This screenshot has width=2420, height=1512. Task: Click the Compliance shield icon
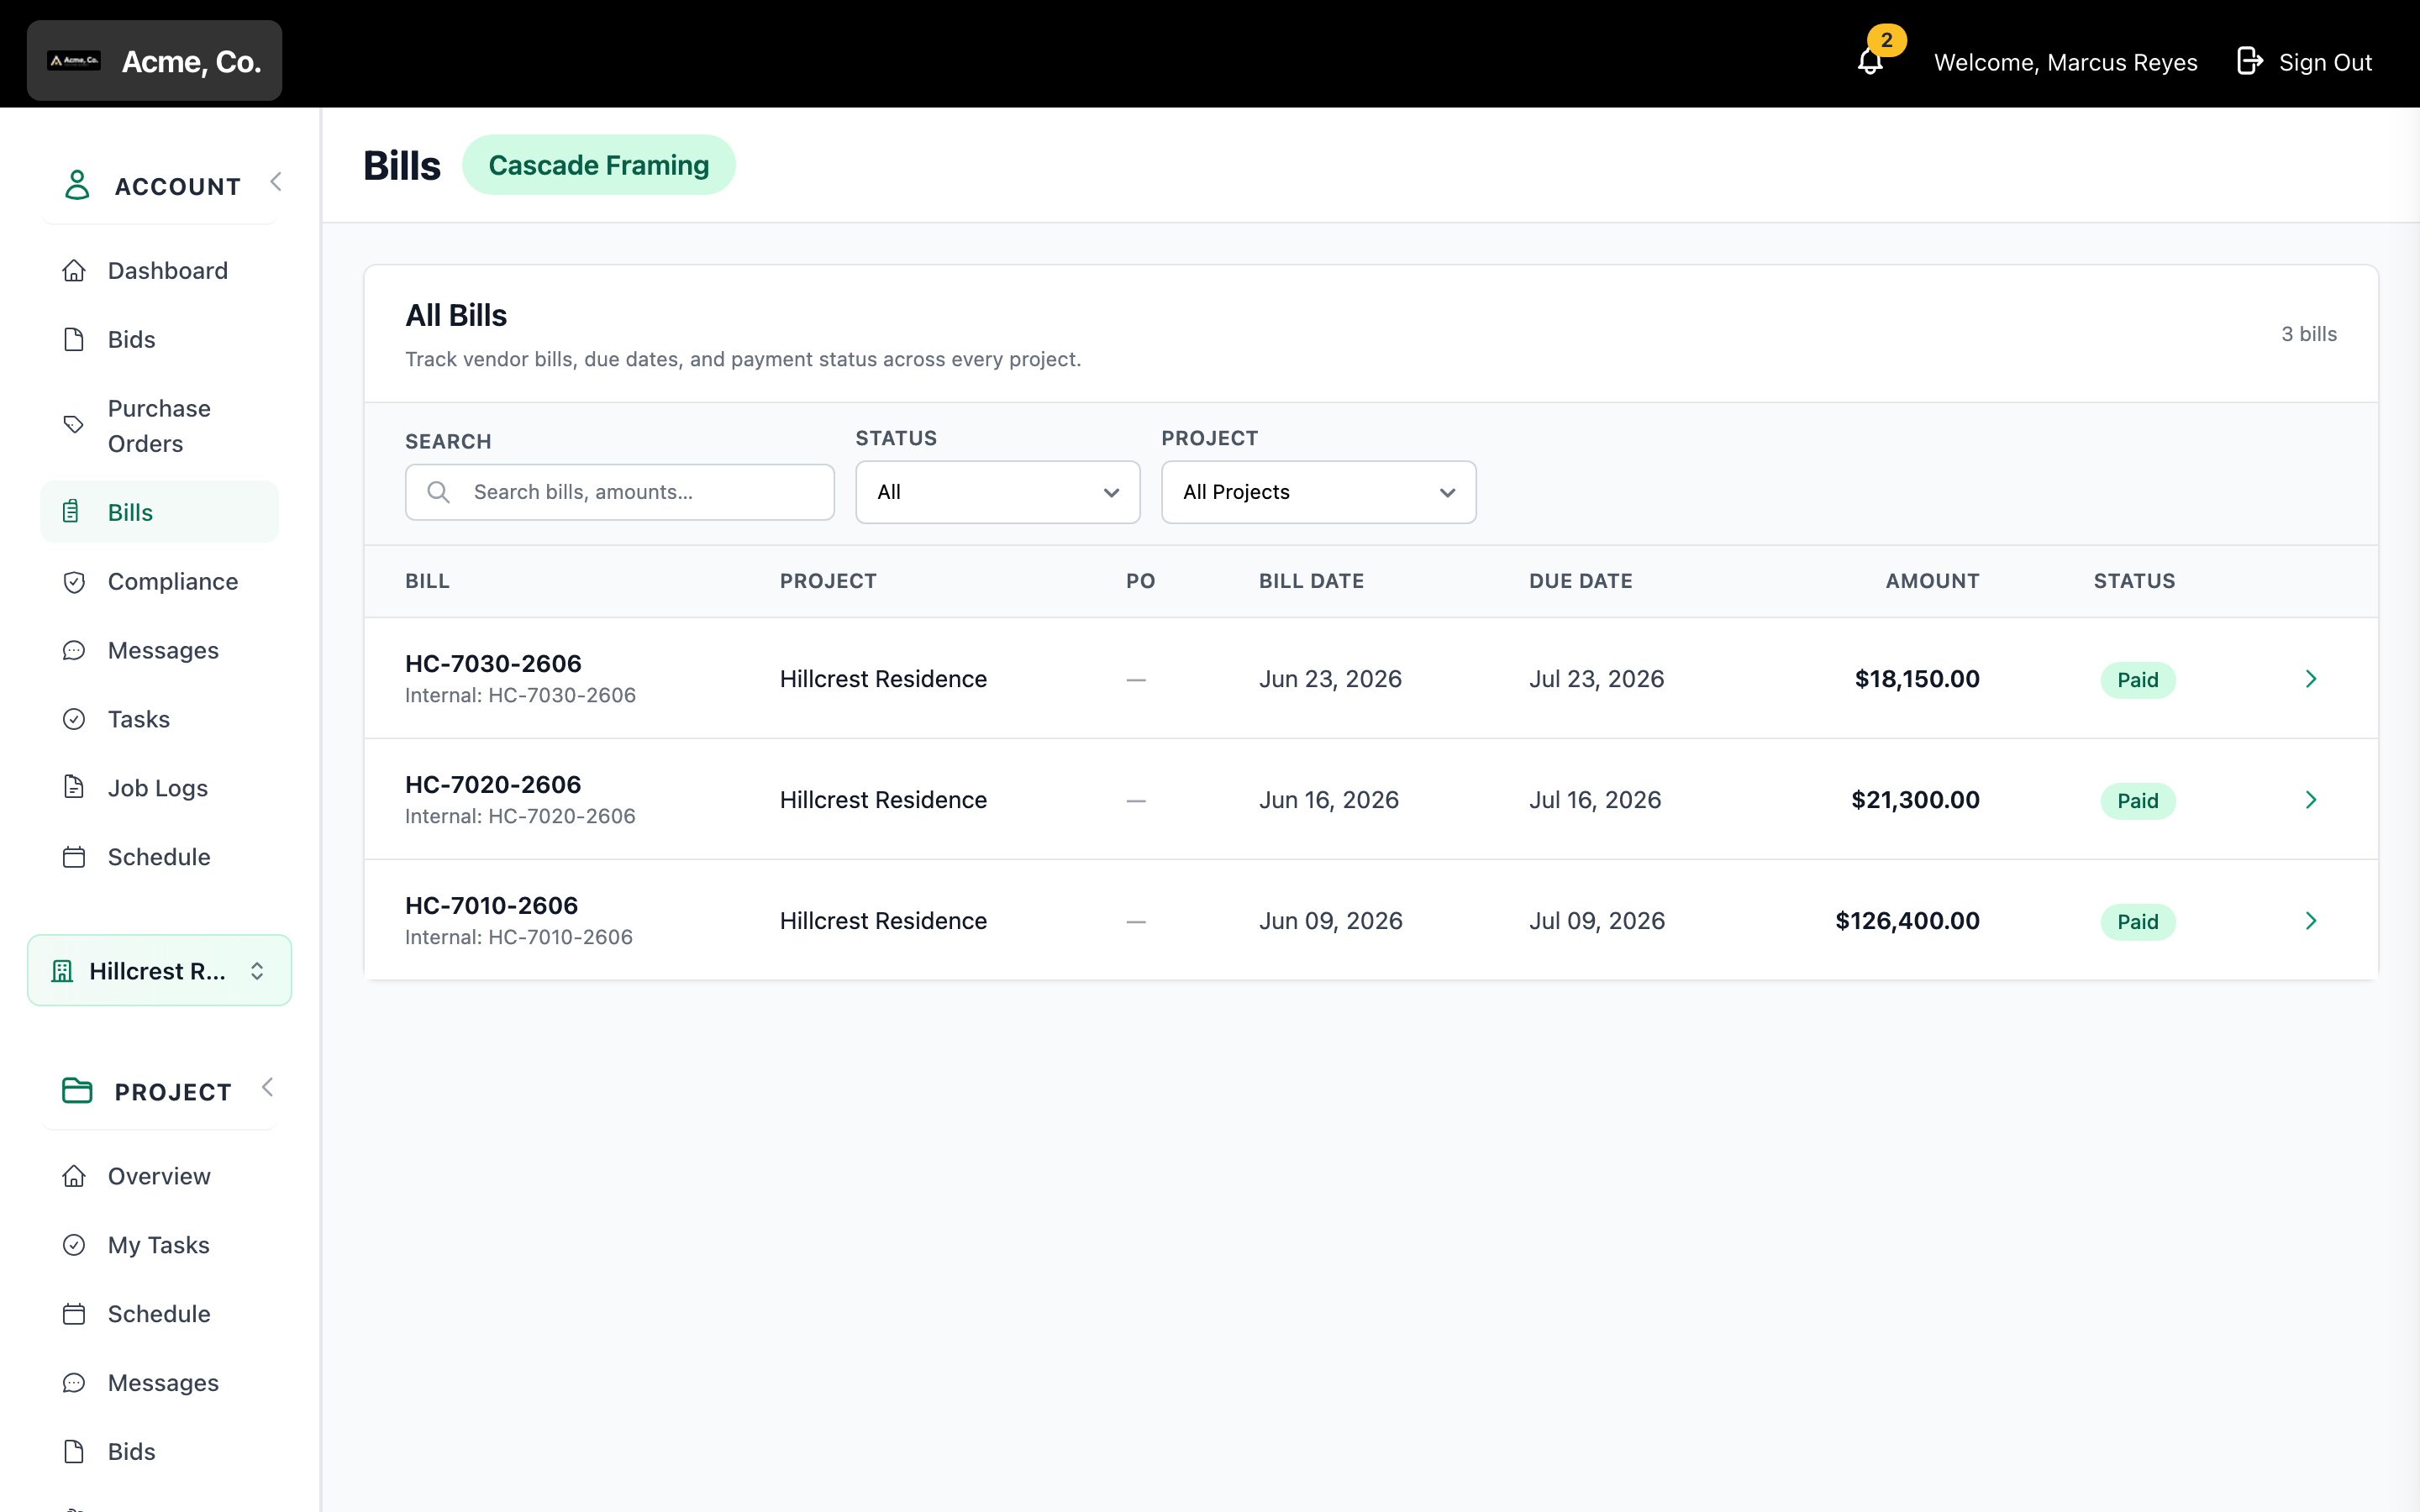pos(74,582)
